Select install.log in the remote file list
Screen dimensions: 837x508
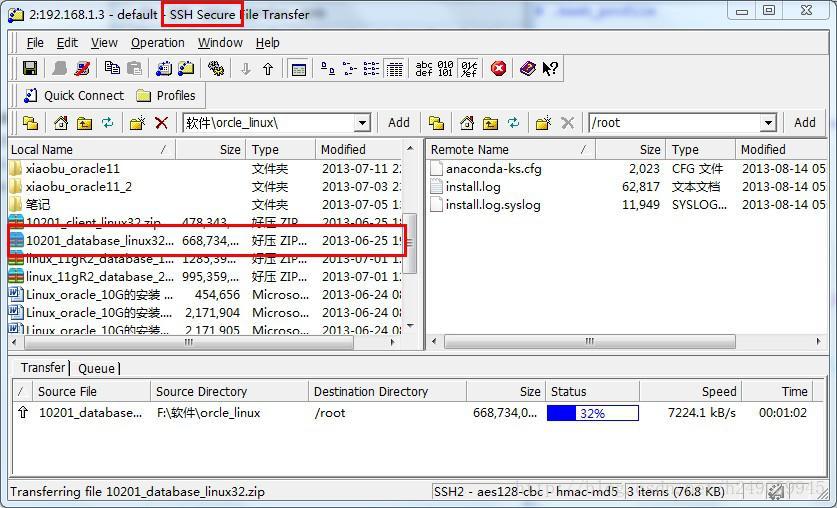[x=473, y=187]
